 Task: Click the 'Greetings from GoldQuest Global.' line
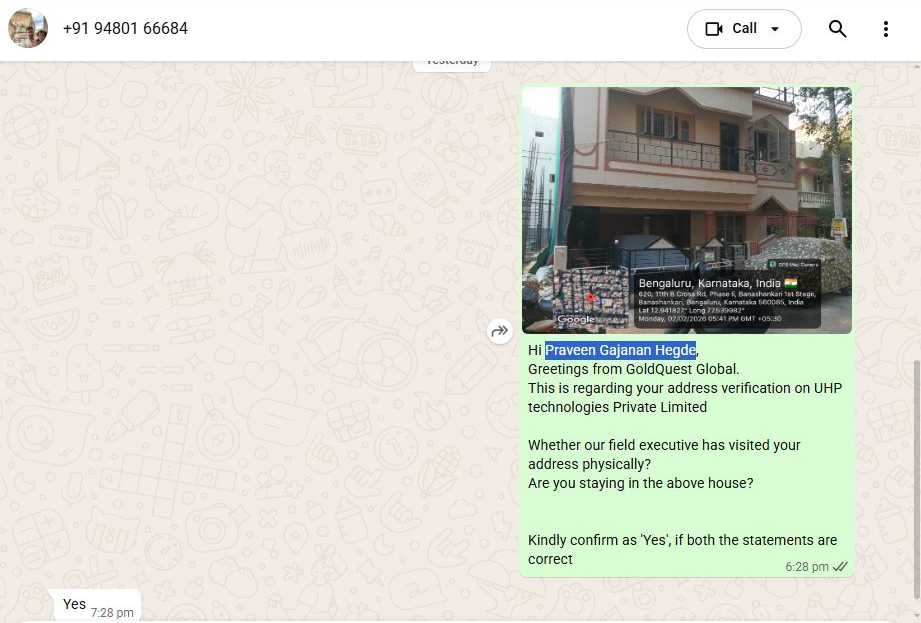633,369
